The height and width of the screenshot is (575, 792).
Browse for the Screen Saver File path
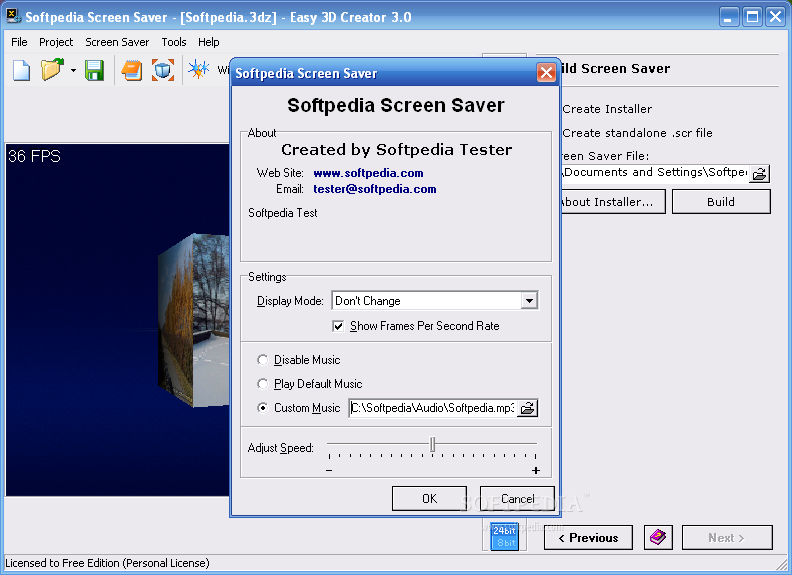[759, 174]
